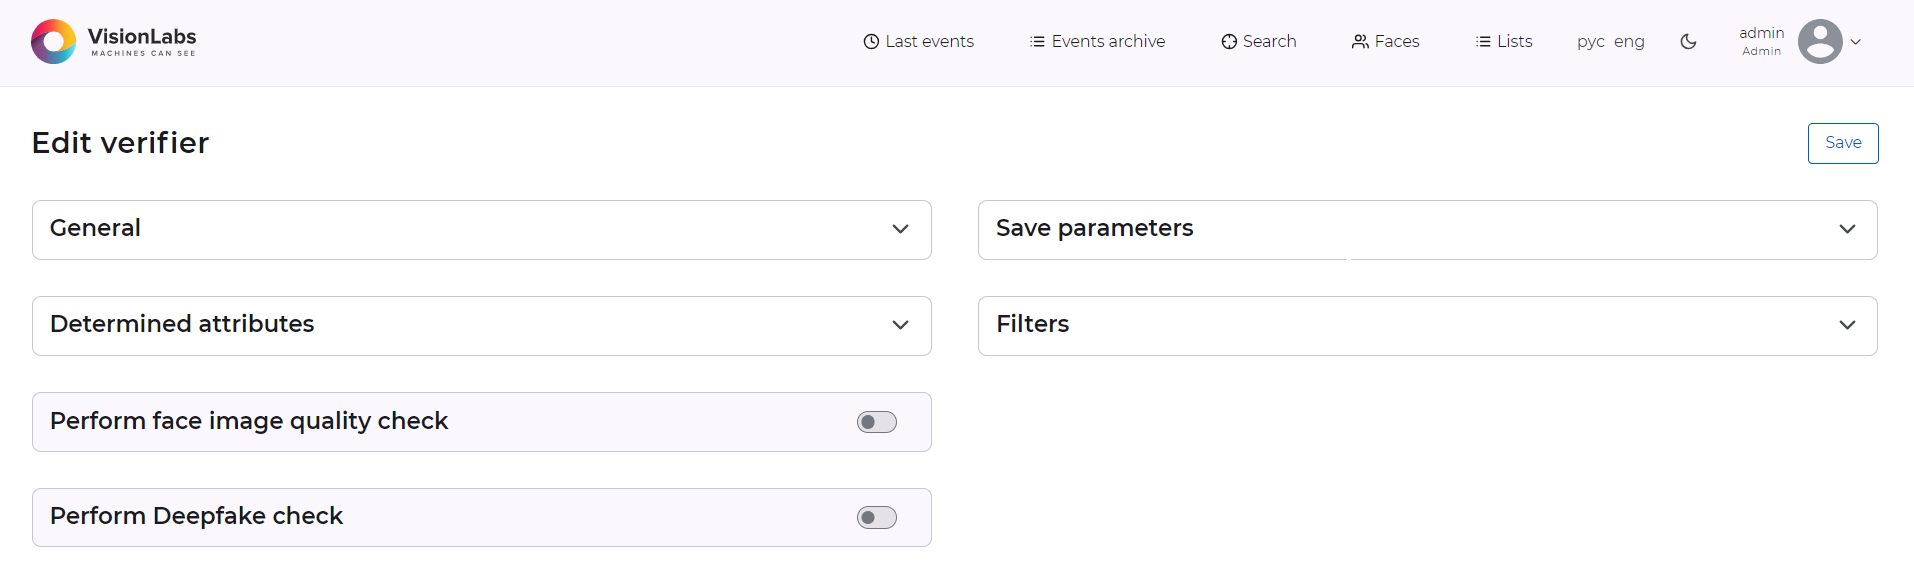Viewport: 1914px width, 587px height.
Task: Click the crosshair Search icon
Action: pos(1229,42)
